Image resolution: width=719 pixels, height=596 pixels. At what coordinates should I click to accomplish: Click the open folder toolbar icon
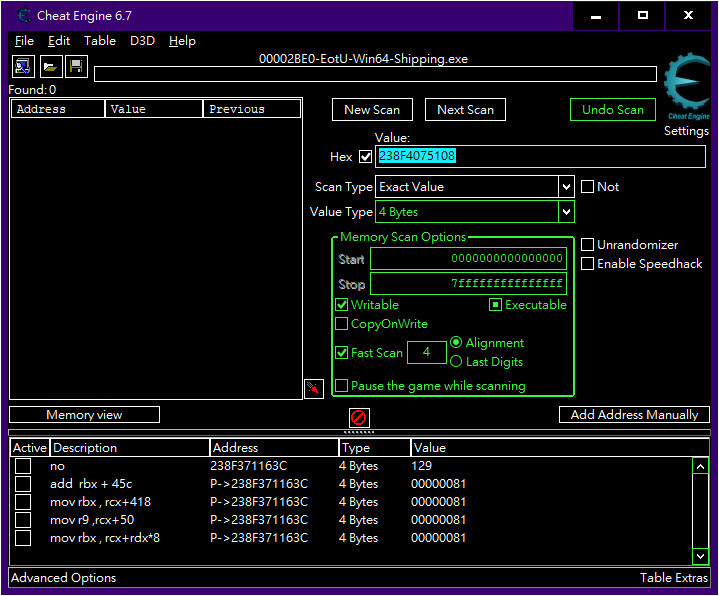(x=50, y=67)
